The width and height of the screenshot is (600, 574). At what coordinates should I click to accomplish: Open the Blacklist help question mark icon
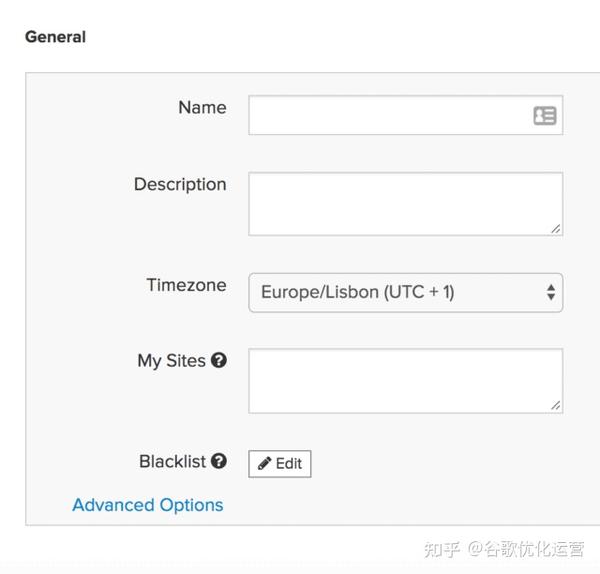tap(219, 461)
